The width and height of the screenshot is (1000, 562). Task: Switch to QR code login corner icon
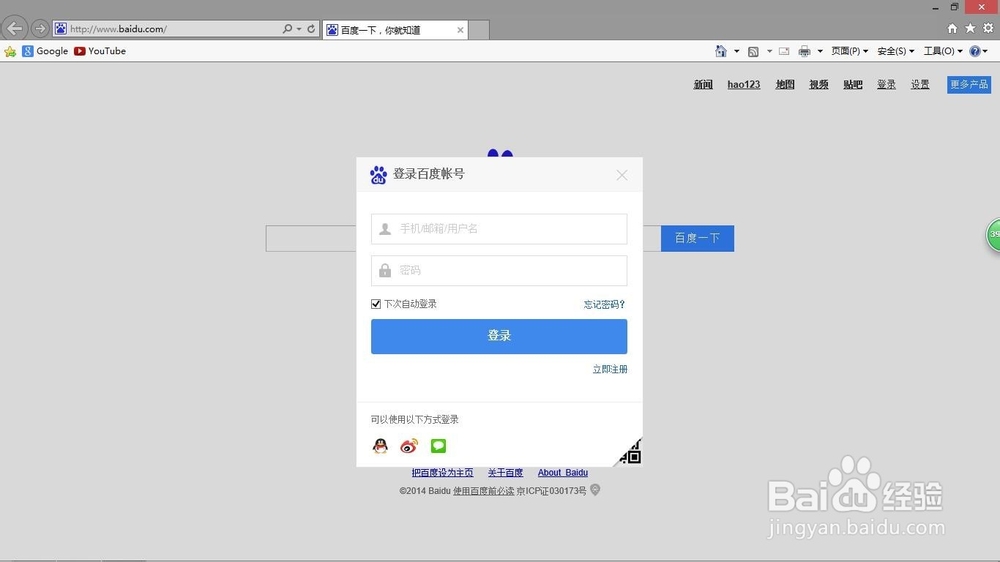click(x=630, y=452)
